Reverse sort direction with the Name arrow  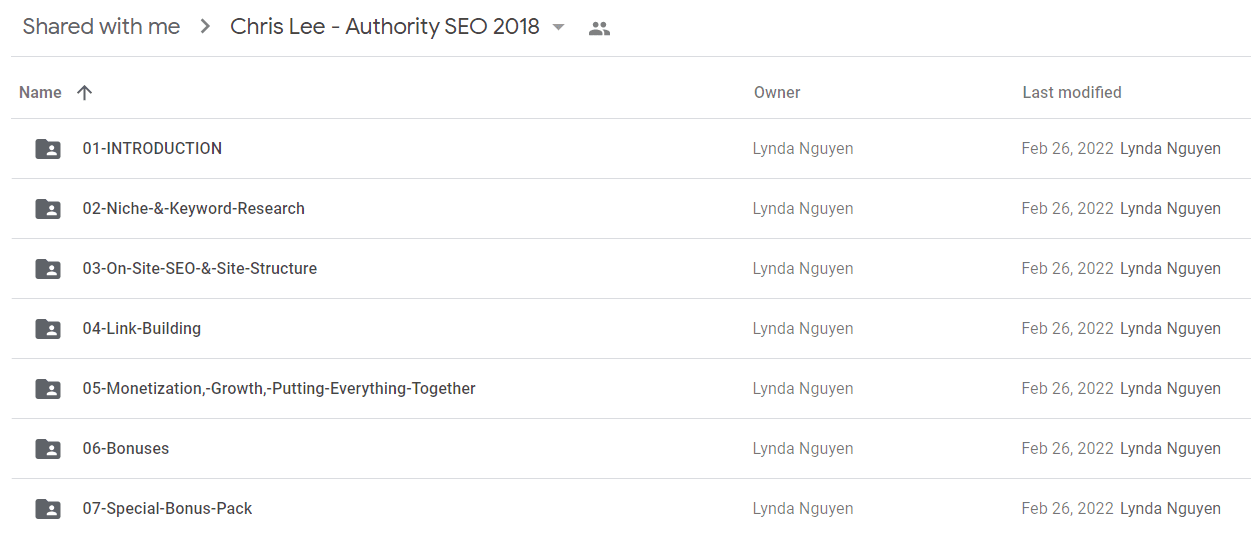click(84, 92)
